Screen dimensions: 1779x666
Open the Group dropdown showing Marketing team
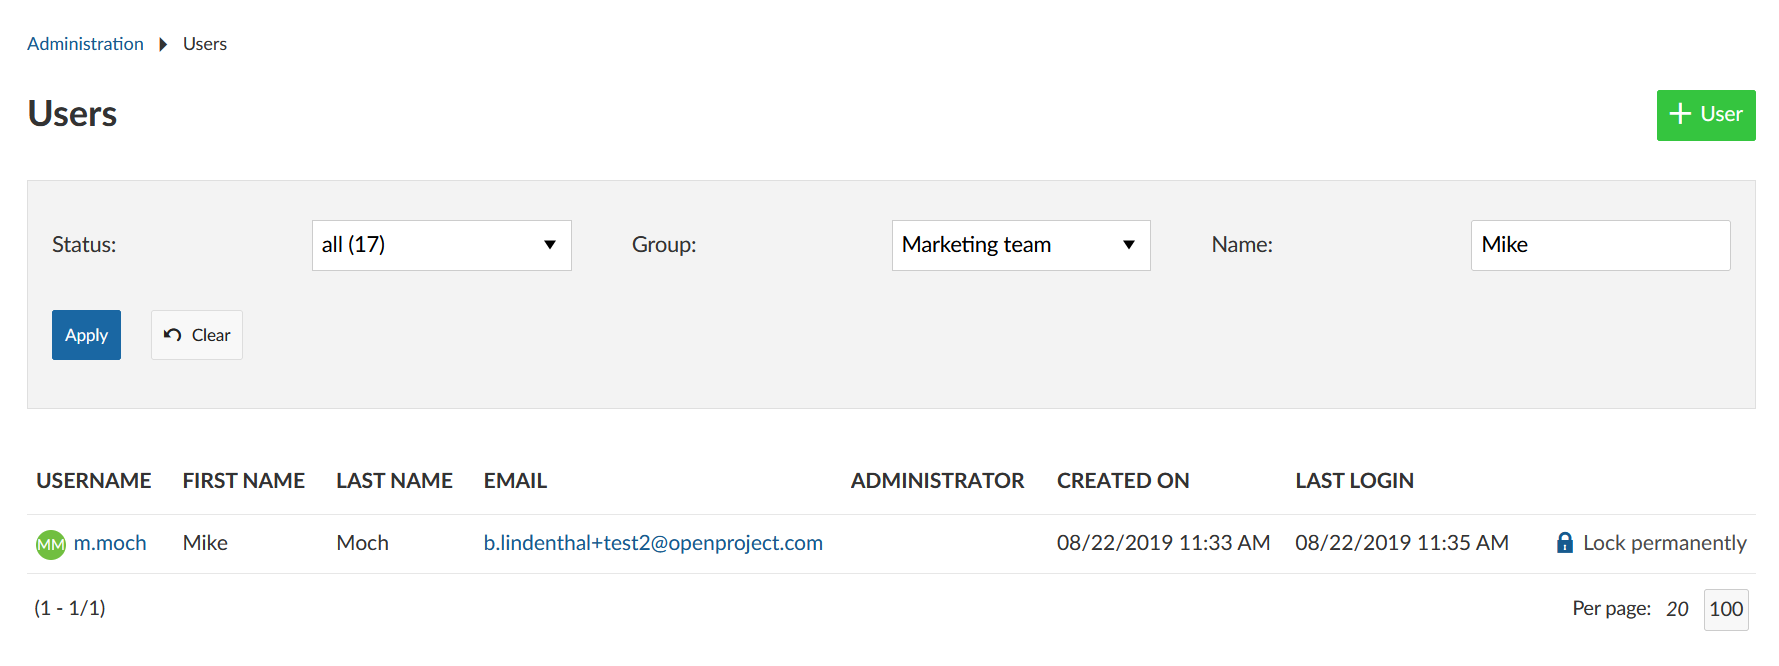point(1020,245)
